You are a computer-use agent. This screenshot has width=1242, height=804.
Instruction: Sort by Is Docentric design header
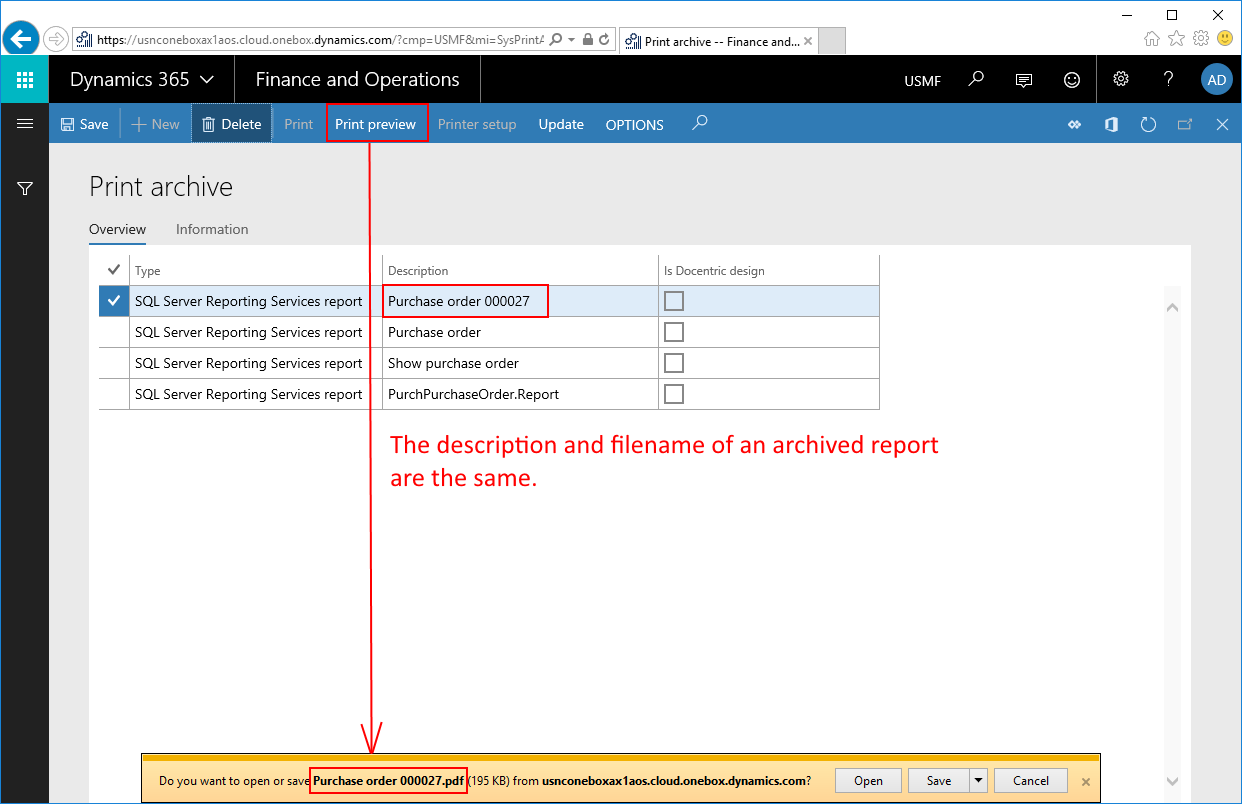714,271
